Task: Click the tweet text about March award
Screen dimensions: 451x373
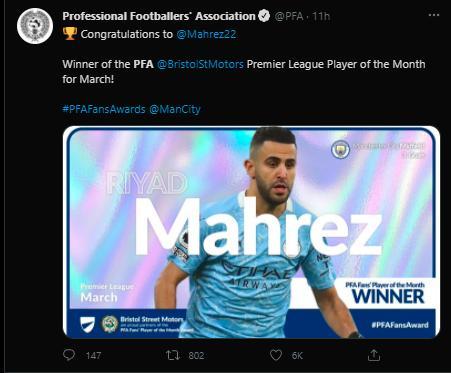Action: tap(244, 71)
